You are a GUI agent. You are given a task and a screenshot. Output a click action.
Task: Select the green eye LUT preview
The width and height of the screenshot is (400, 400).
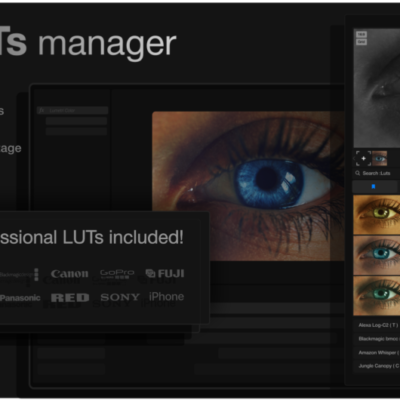377,296
